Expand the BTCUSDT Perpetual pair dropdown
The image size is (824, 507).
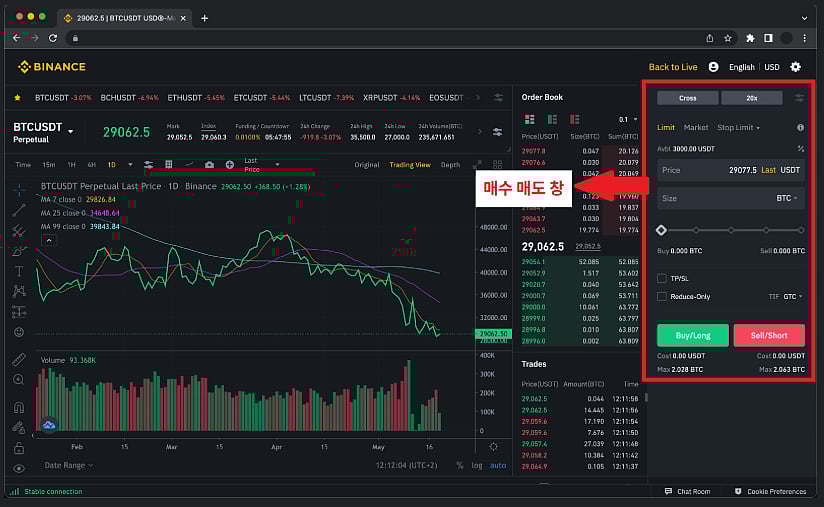(x=70, y=129)
